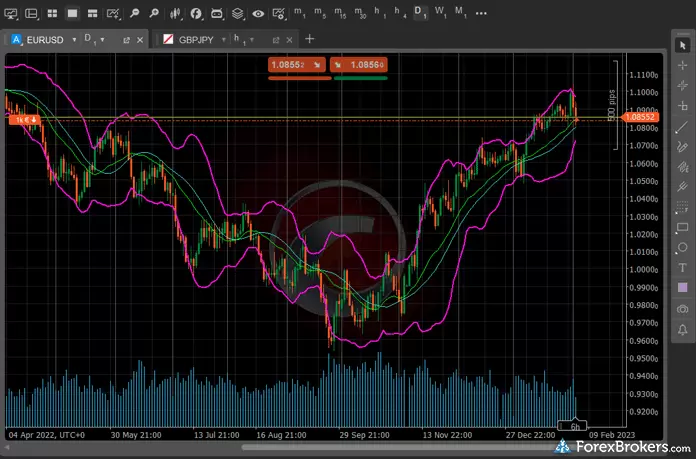Toggle the single chart layout mode

[x=73, y=14]
